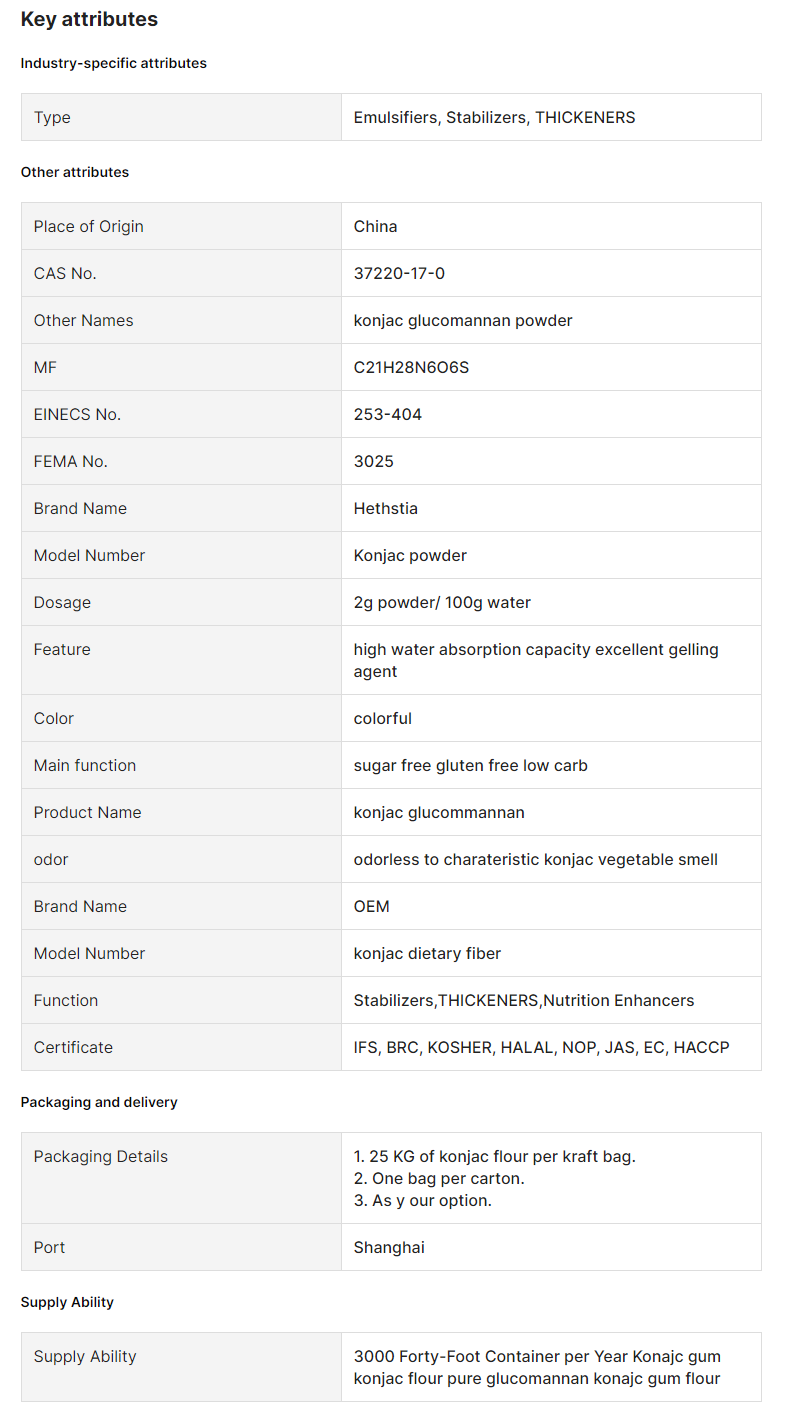Image resolution: width=788 pixels, height=1424 pixels.
Task: Click the Key attributes heading
Action: point(89,19)
